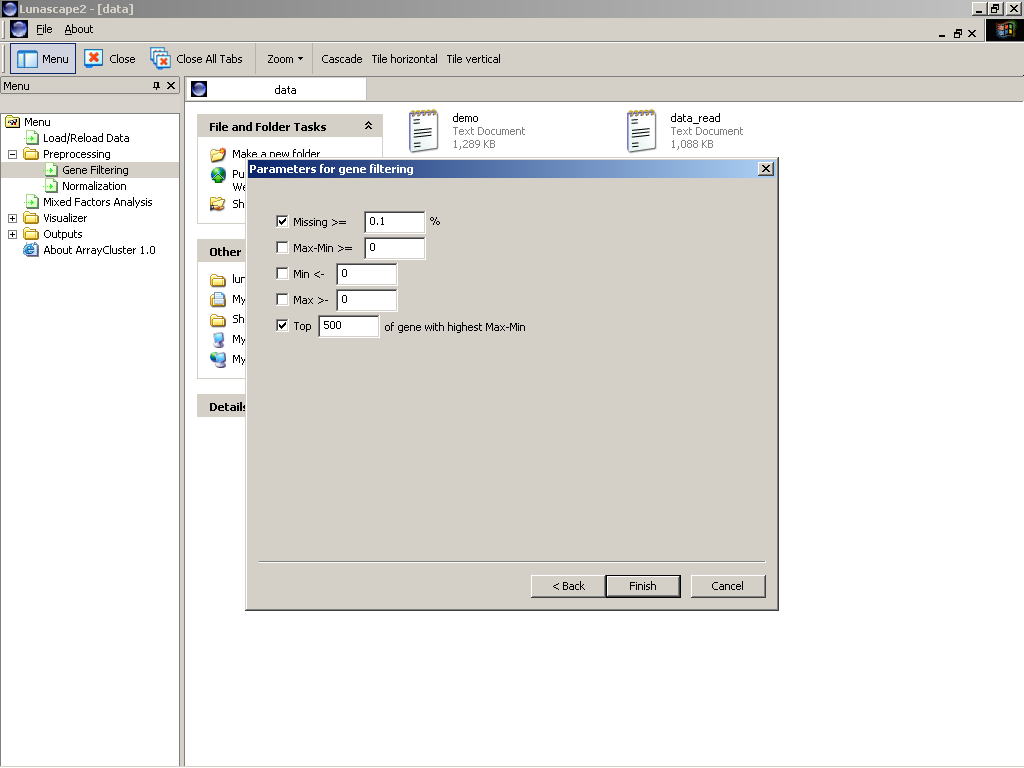This screenshot has width=1024, height=768.
Task: Expand the Visualizer tree node
Action: click(12, 218)
